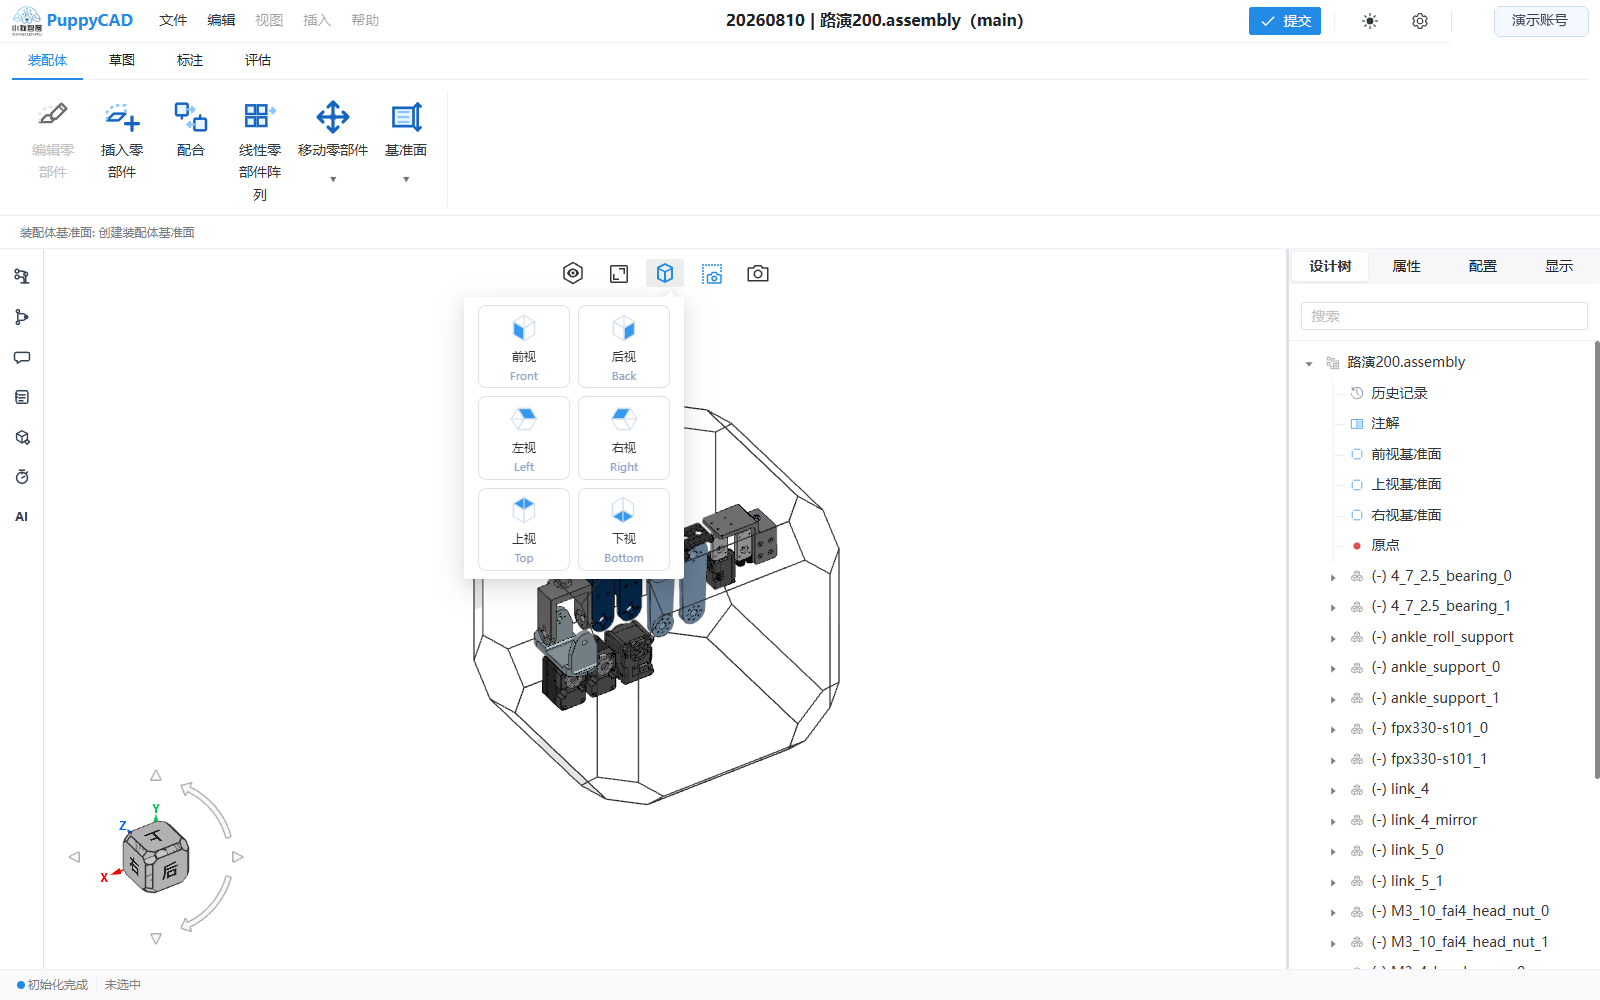
Task: Select the 属性 panel tab
Action: (1406, 266)
